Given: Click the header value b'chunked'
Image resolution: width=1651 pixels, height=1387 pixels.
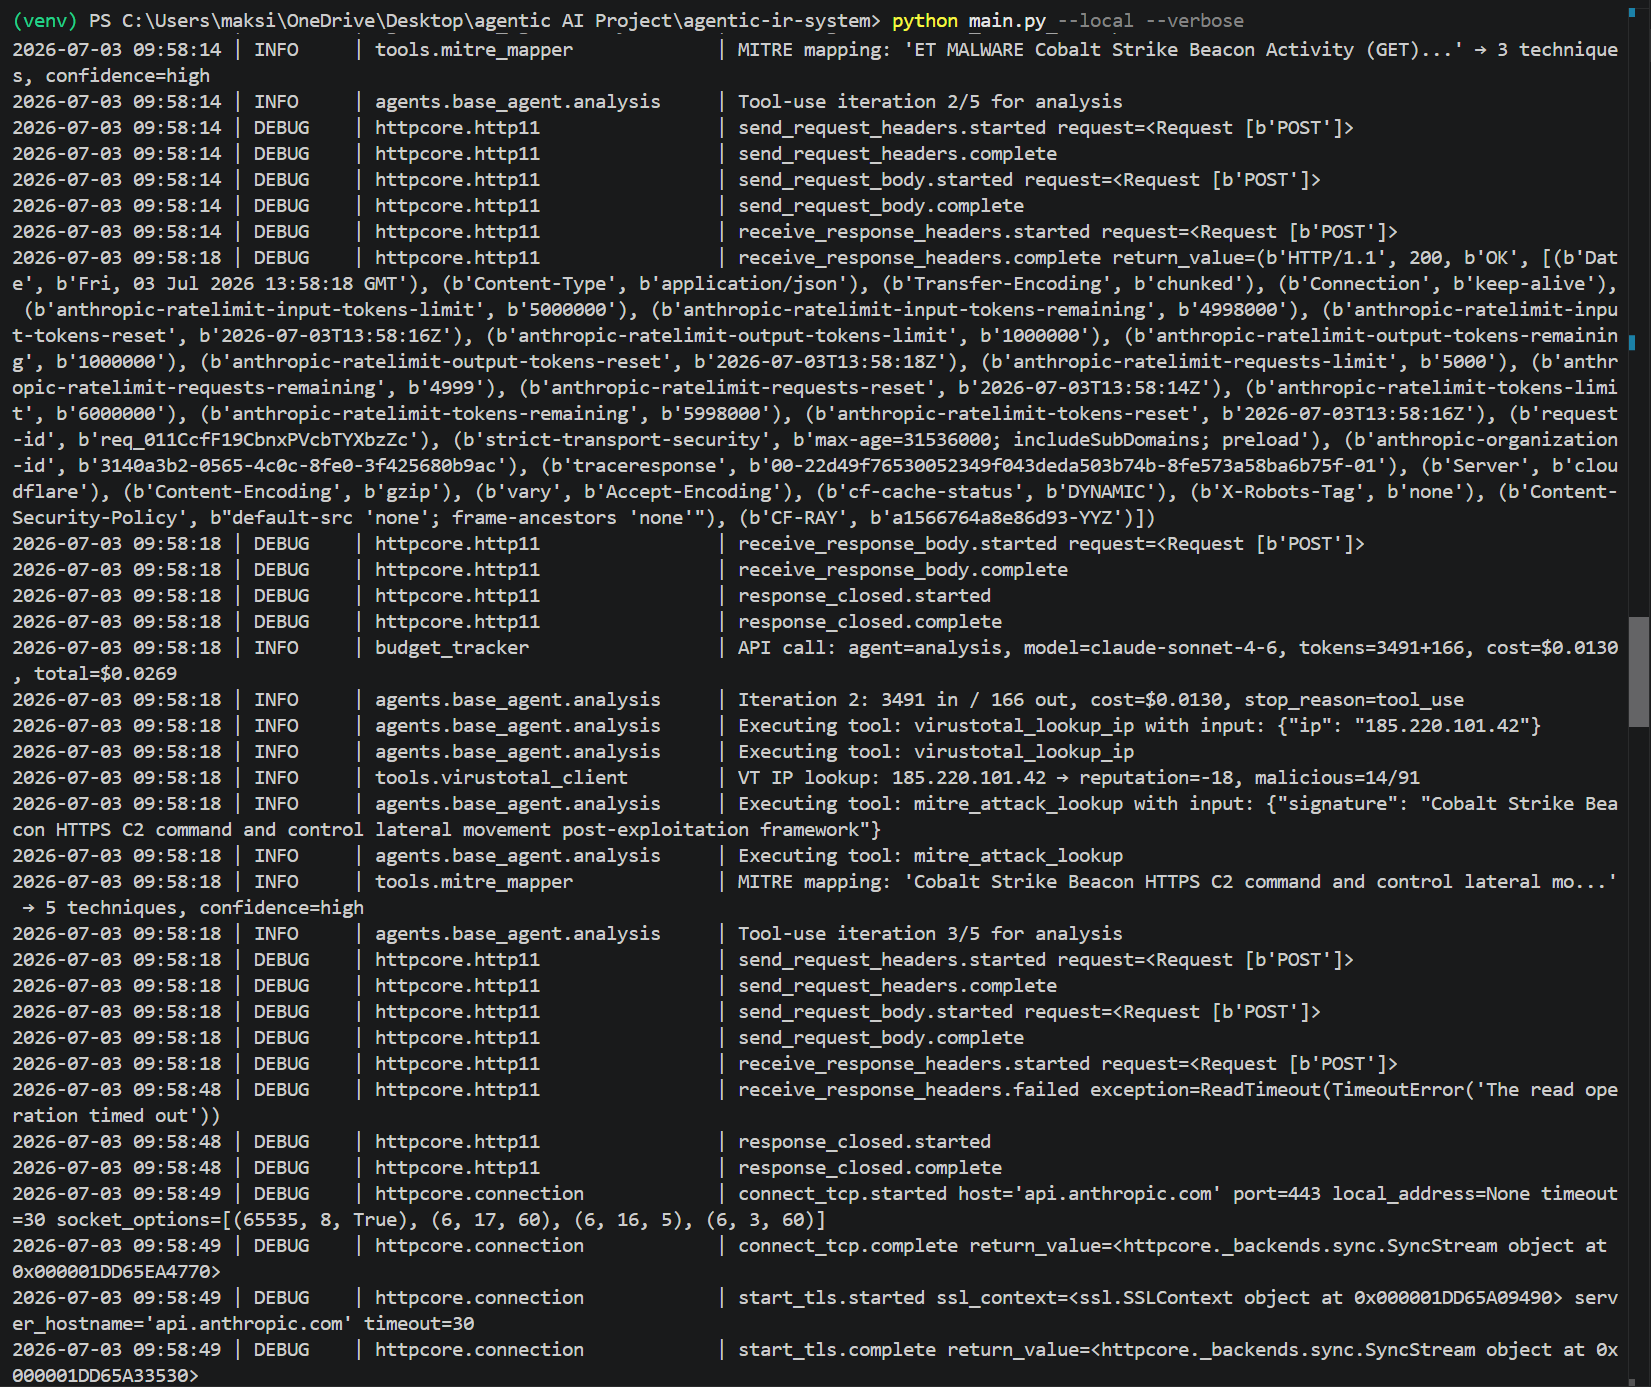Looking at the screenshot, I should pyautogui.click(x=1194, y=284).
